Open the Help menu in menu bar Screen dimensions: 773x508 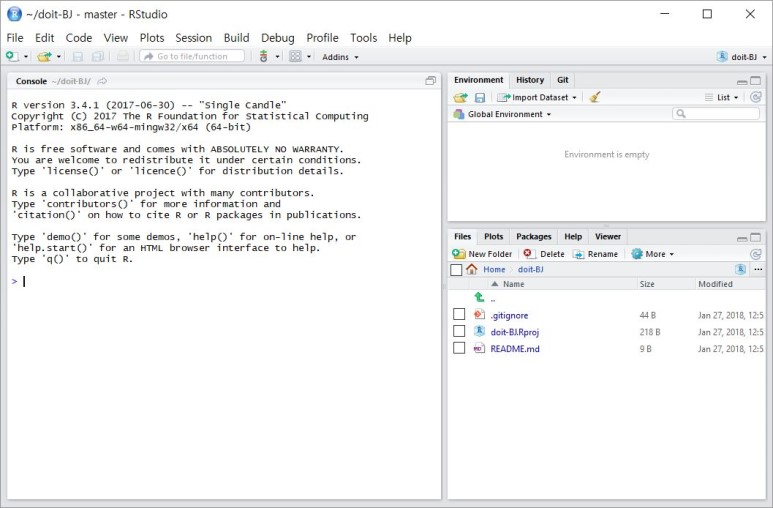(x=400, y=38)
